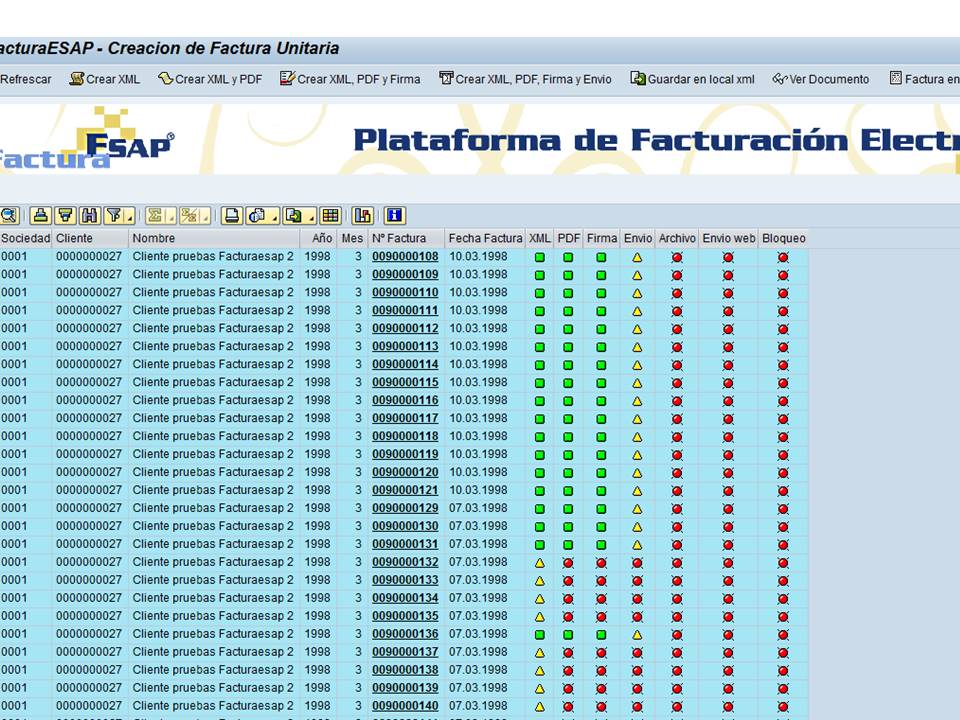The image size is (960, 720).
Task: Click date 07.03.1998 in row 0090000130
Action: pyautogui.click(x=478, y=526)
